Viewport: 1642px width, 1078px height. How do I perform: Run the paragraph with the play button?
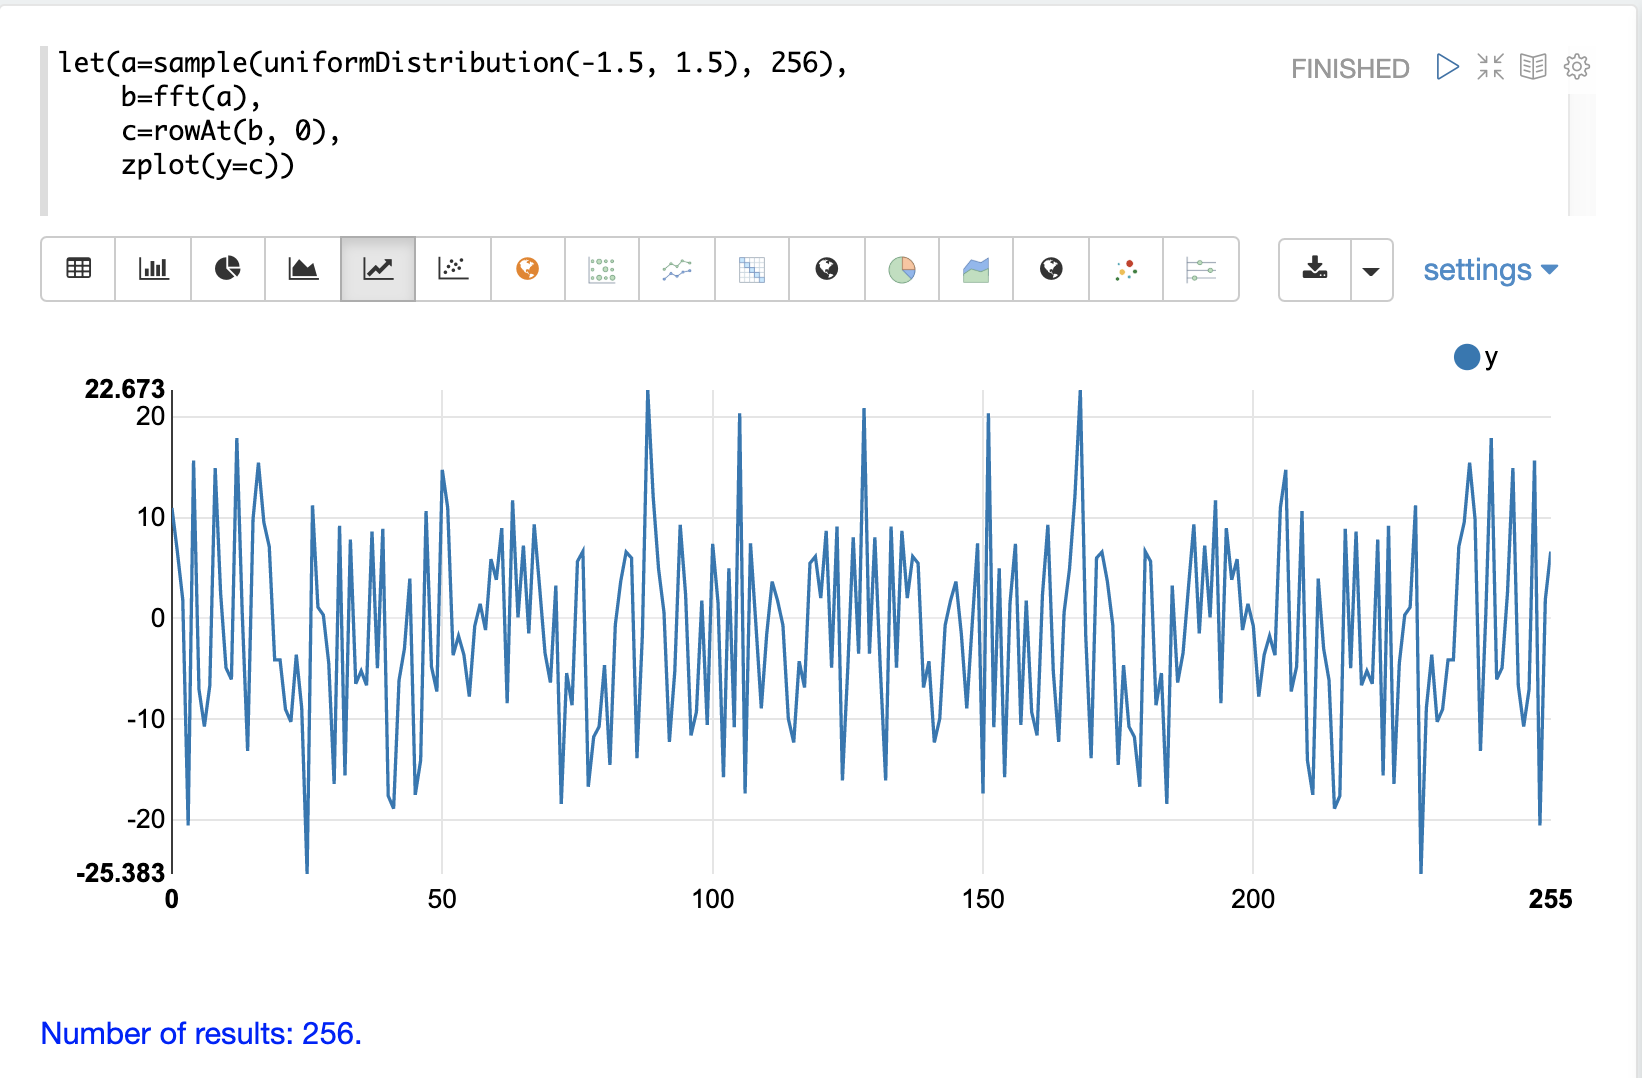[1447, 67]
